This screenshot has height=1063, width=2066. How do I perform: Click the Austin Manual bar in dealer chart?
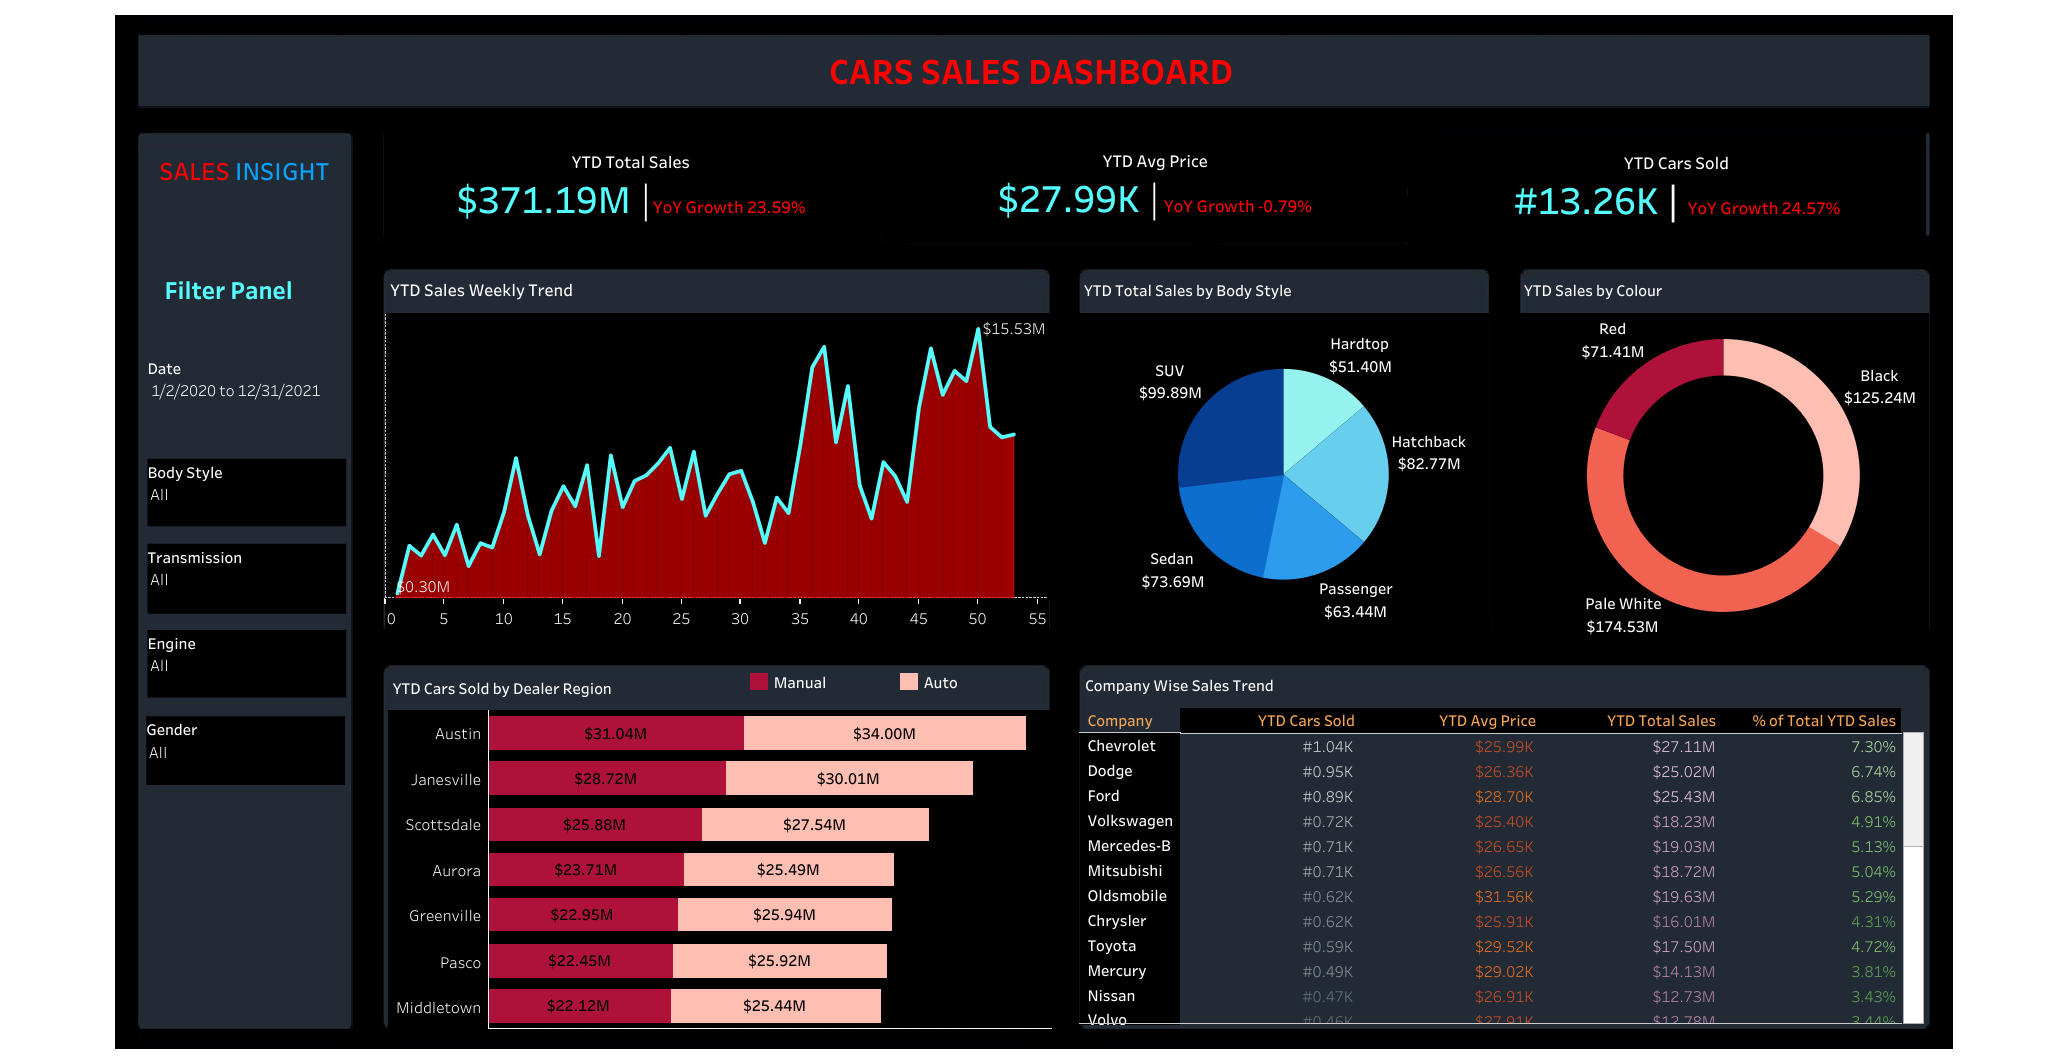coord(616,733)
